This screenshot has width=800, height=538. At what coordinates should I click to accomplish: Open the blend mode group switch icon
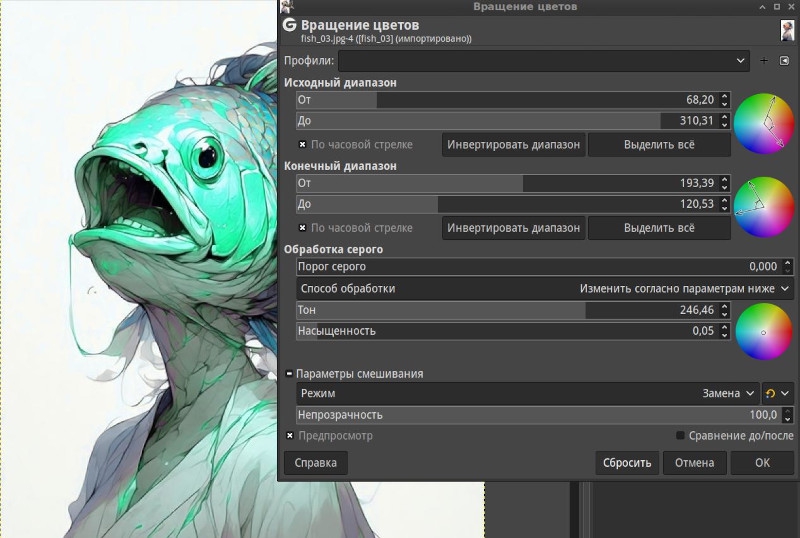777,394
